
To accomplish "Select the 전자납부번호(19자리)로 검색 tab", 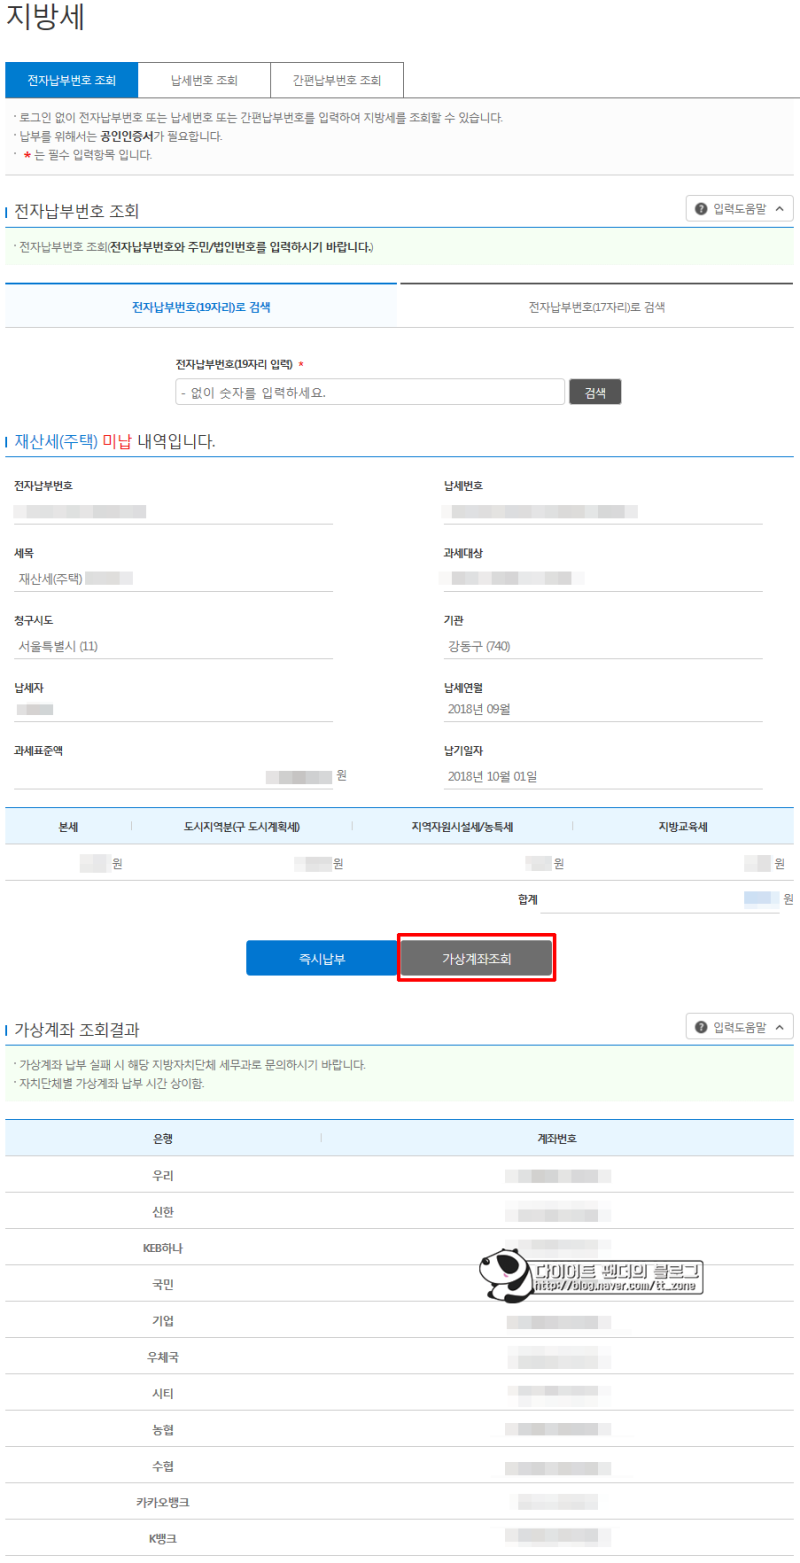I will pos(200,307).
